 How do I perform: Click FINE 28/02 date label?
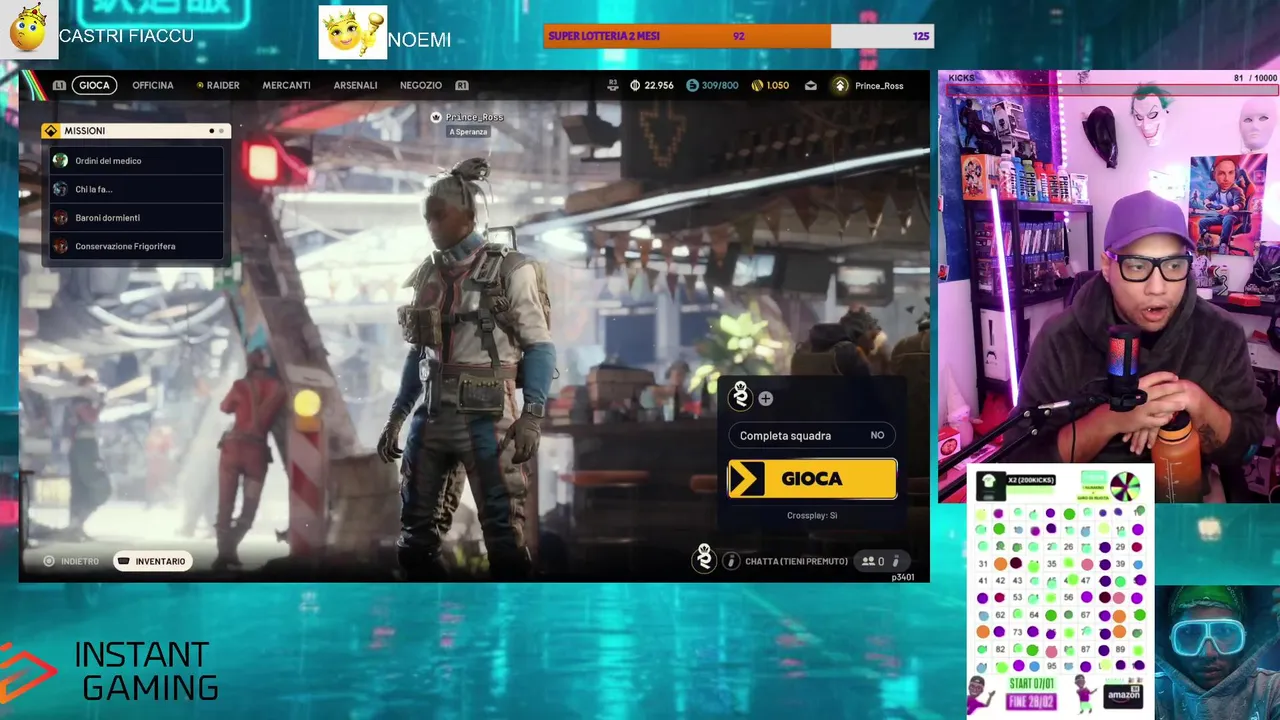pos(1032,701)
